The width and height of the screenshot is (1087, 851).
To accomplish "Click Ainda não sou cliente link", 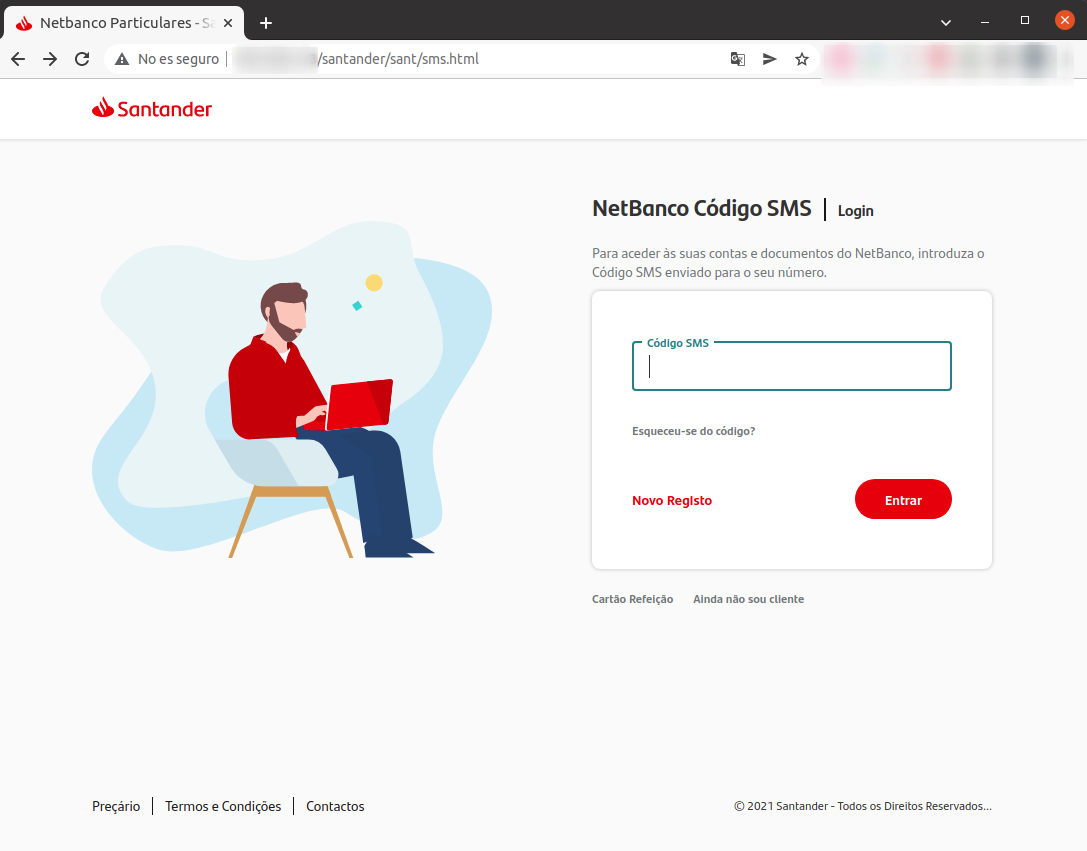I will 749,599.
